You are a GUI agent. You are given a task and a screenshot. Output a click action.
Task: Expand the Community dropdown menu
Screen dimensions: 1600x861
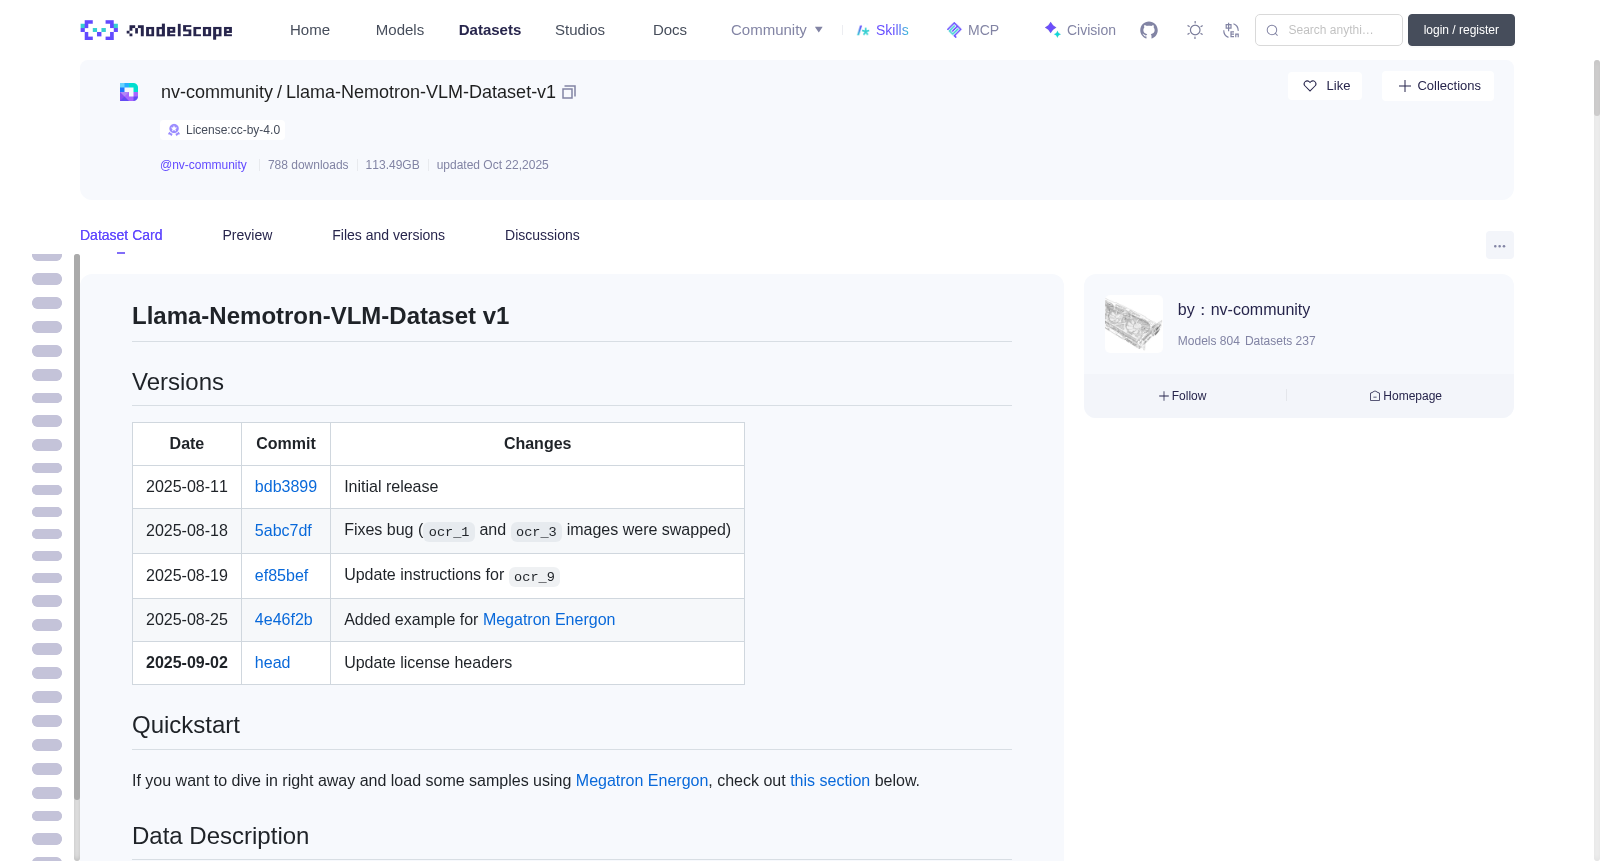point(777,30)
